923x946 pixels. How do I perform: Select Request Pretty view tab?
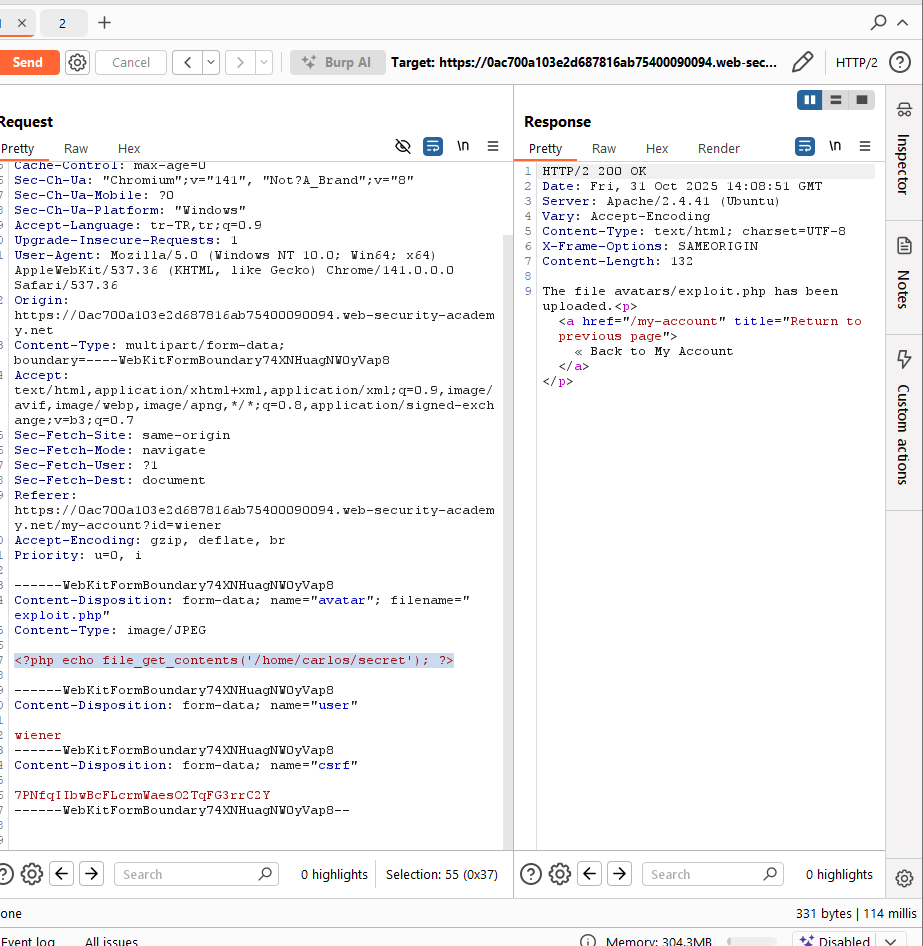pyautogui.click(x=17, y=148)
